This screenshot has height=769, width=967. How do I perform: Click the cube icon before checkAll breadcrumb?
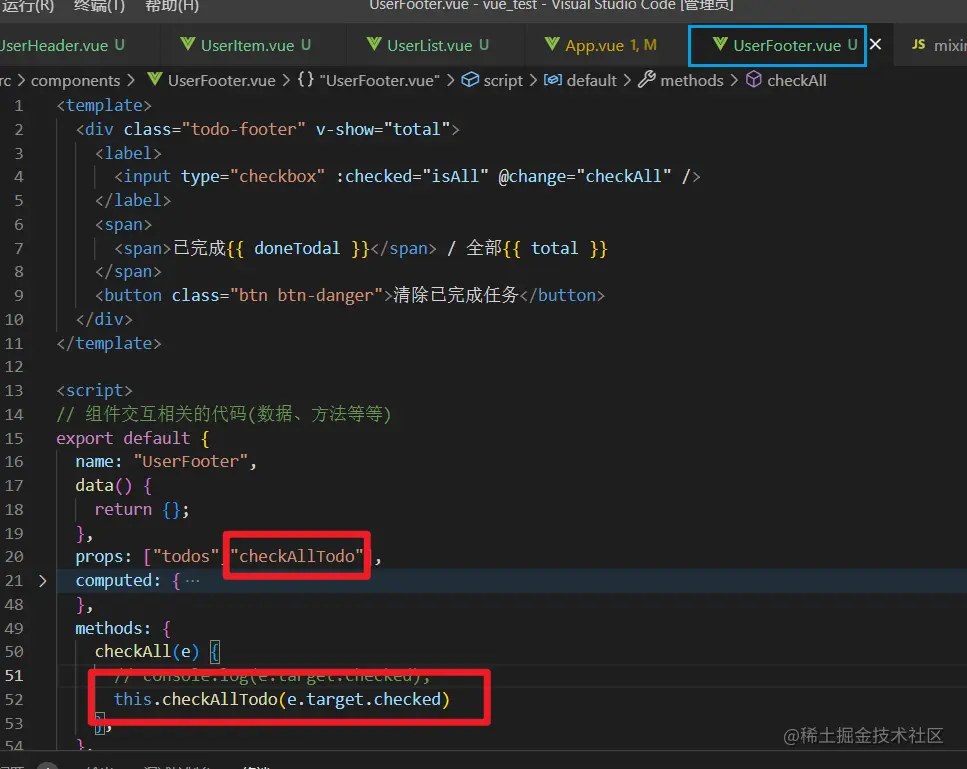tap(754, 80)
